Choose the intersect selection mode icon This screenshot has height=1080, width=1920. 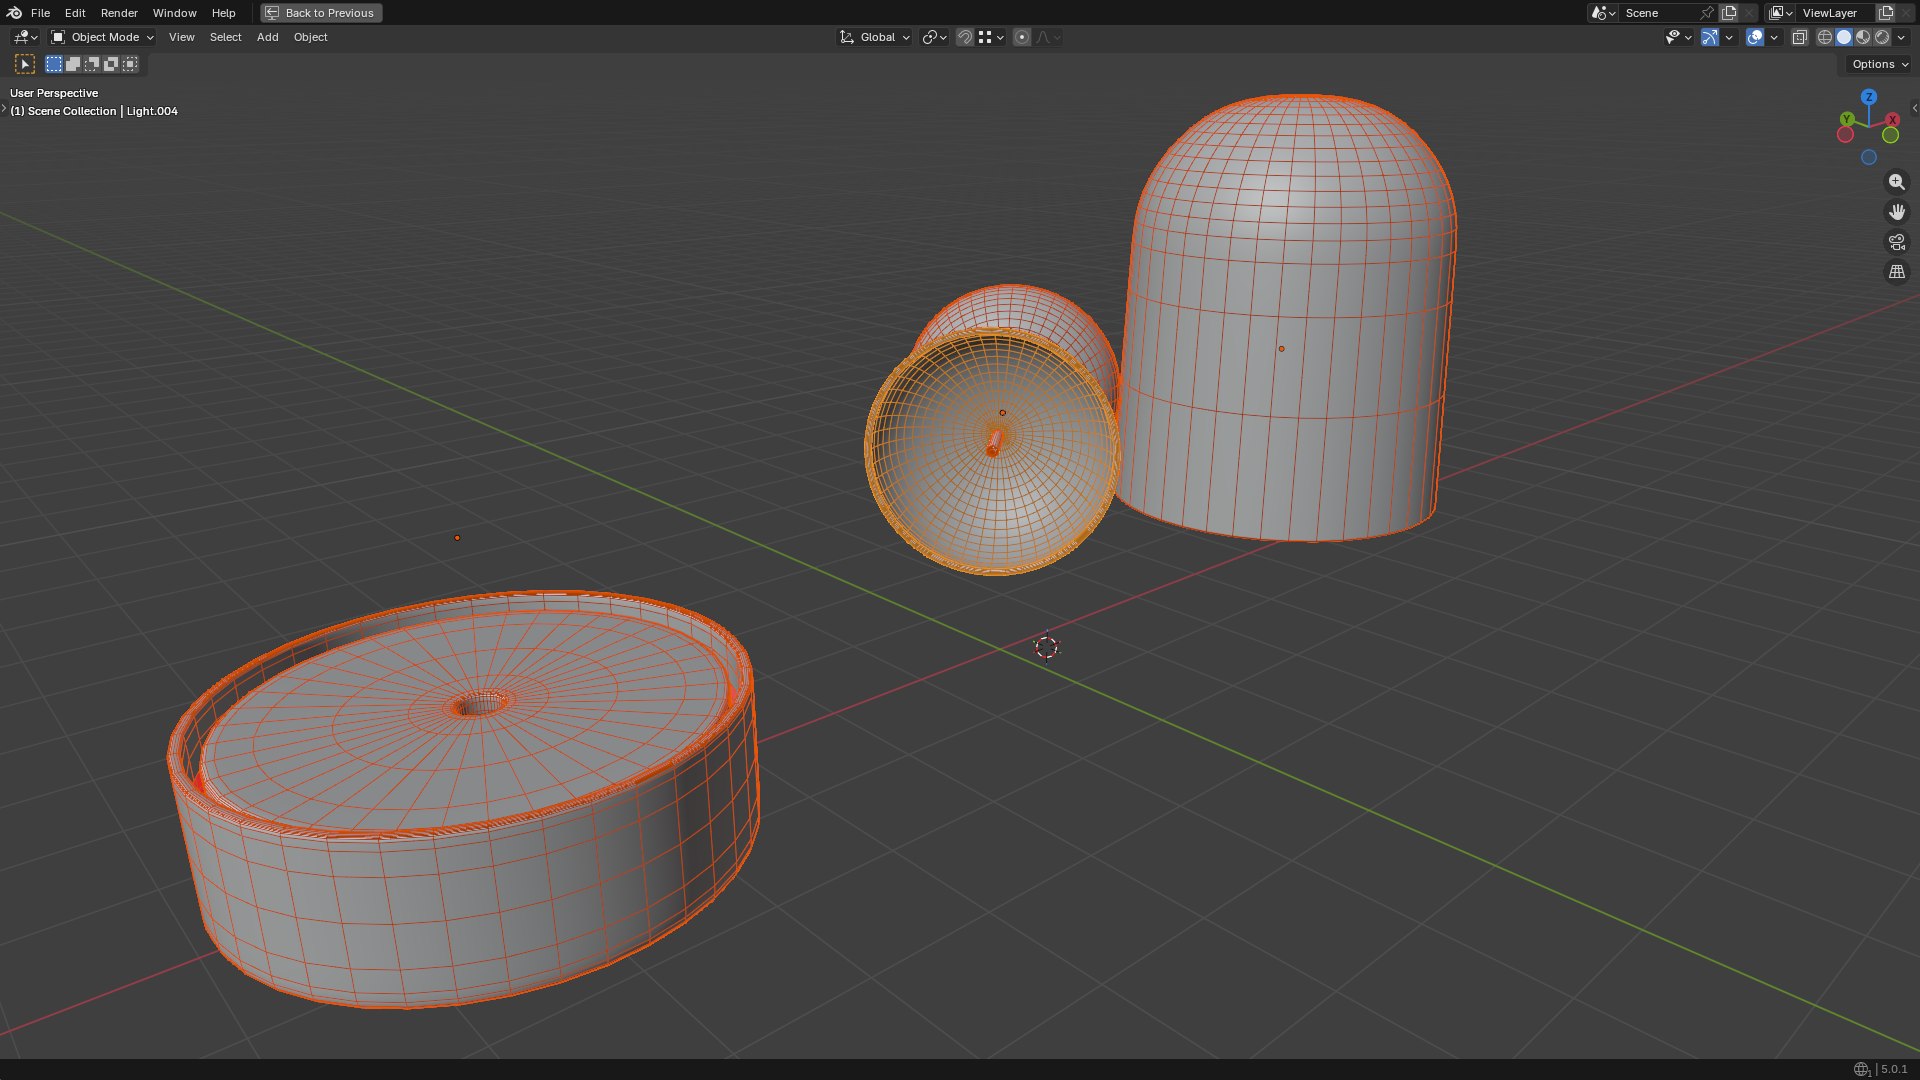tap(130, 64)
